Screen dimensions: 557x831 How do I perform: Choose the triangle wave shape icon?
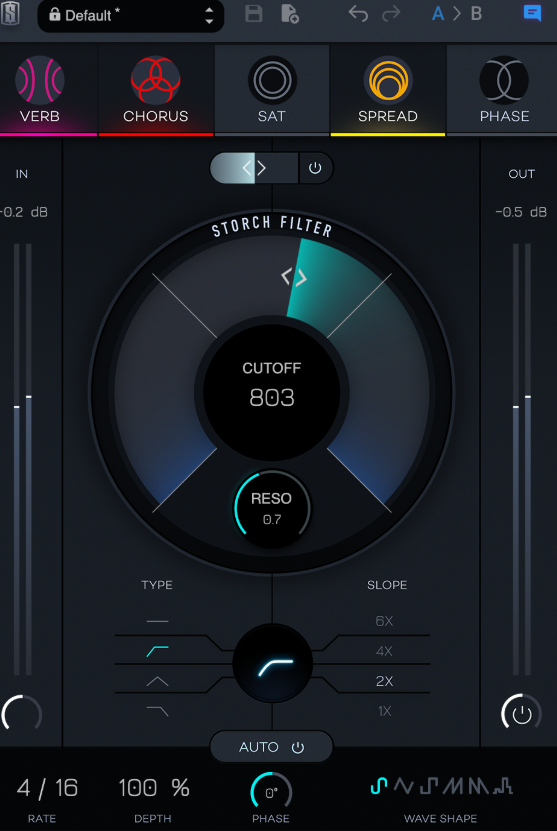click(403, 786)
